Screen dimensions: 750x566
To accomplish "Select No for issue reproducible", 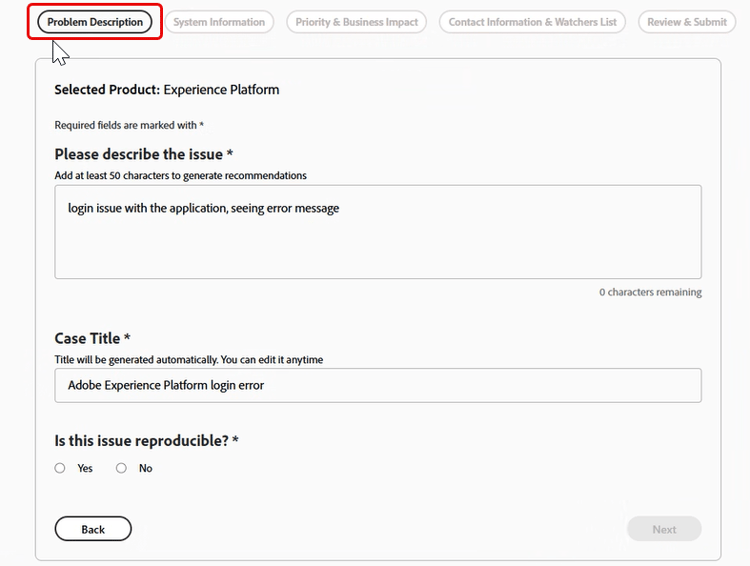I will click(x=121, y=468).
